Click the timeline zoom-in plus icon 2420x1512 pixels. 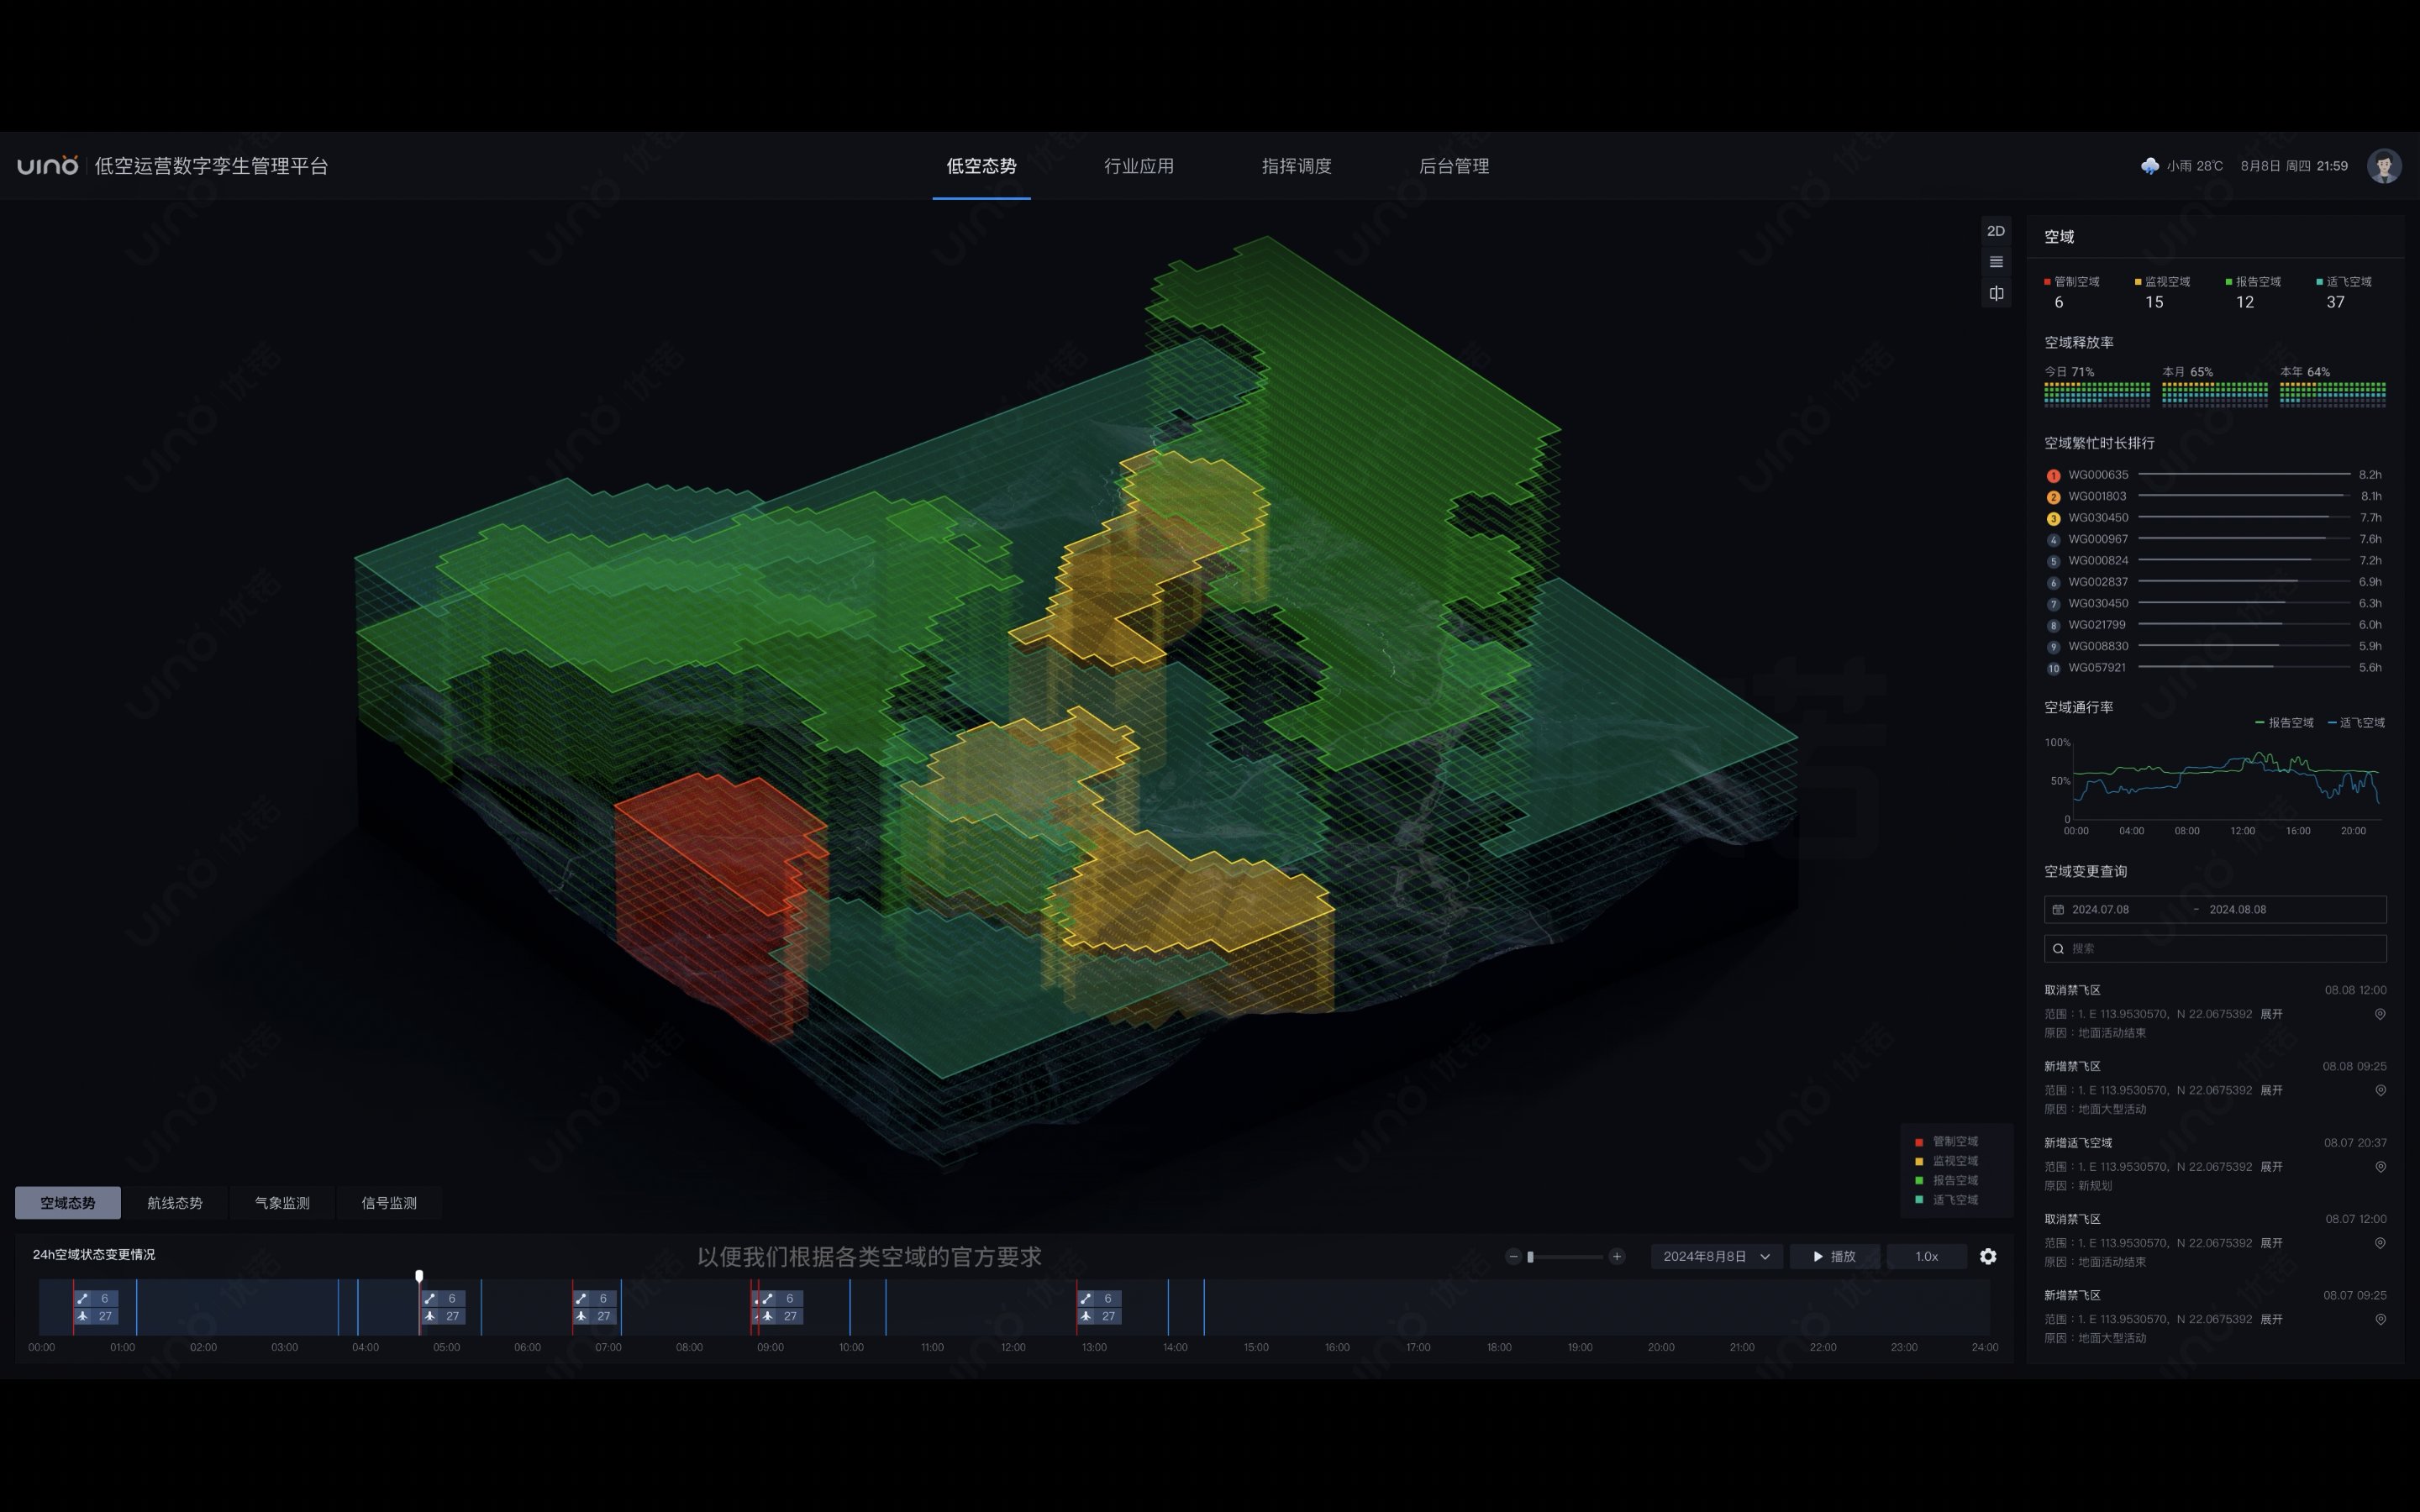pos(1617,1256)
